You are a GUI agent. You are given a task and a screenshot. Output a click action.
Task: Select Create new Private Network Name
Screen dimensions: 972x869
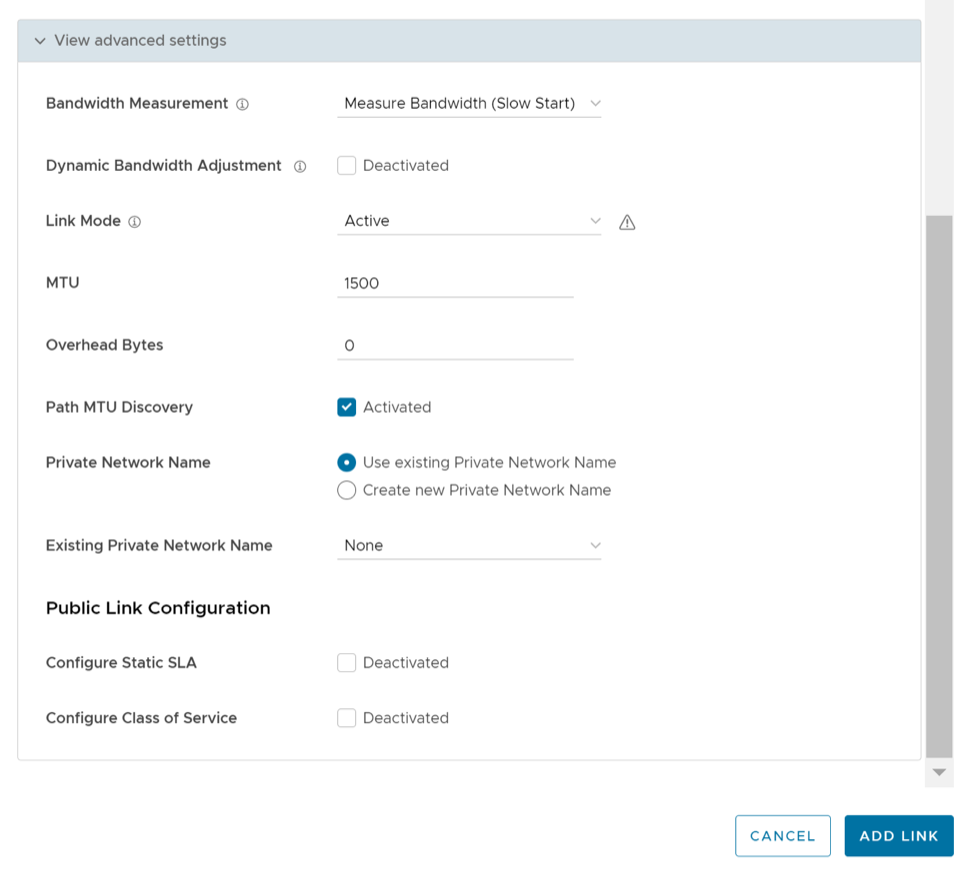tap(347, 490)
